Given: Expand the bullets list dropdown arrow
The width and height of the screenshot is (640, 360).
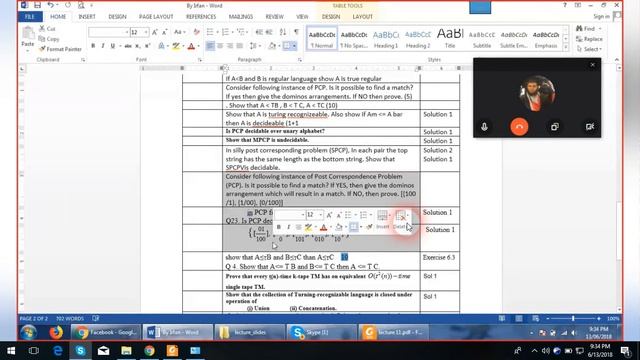Looking at the screenshot, I should [217, 32].
